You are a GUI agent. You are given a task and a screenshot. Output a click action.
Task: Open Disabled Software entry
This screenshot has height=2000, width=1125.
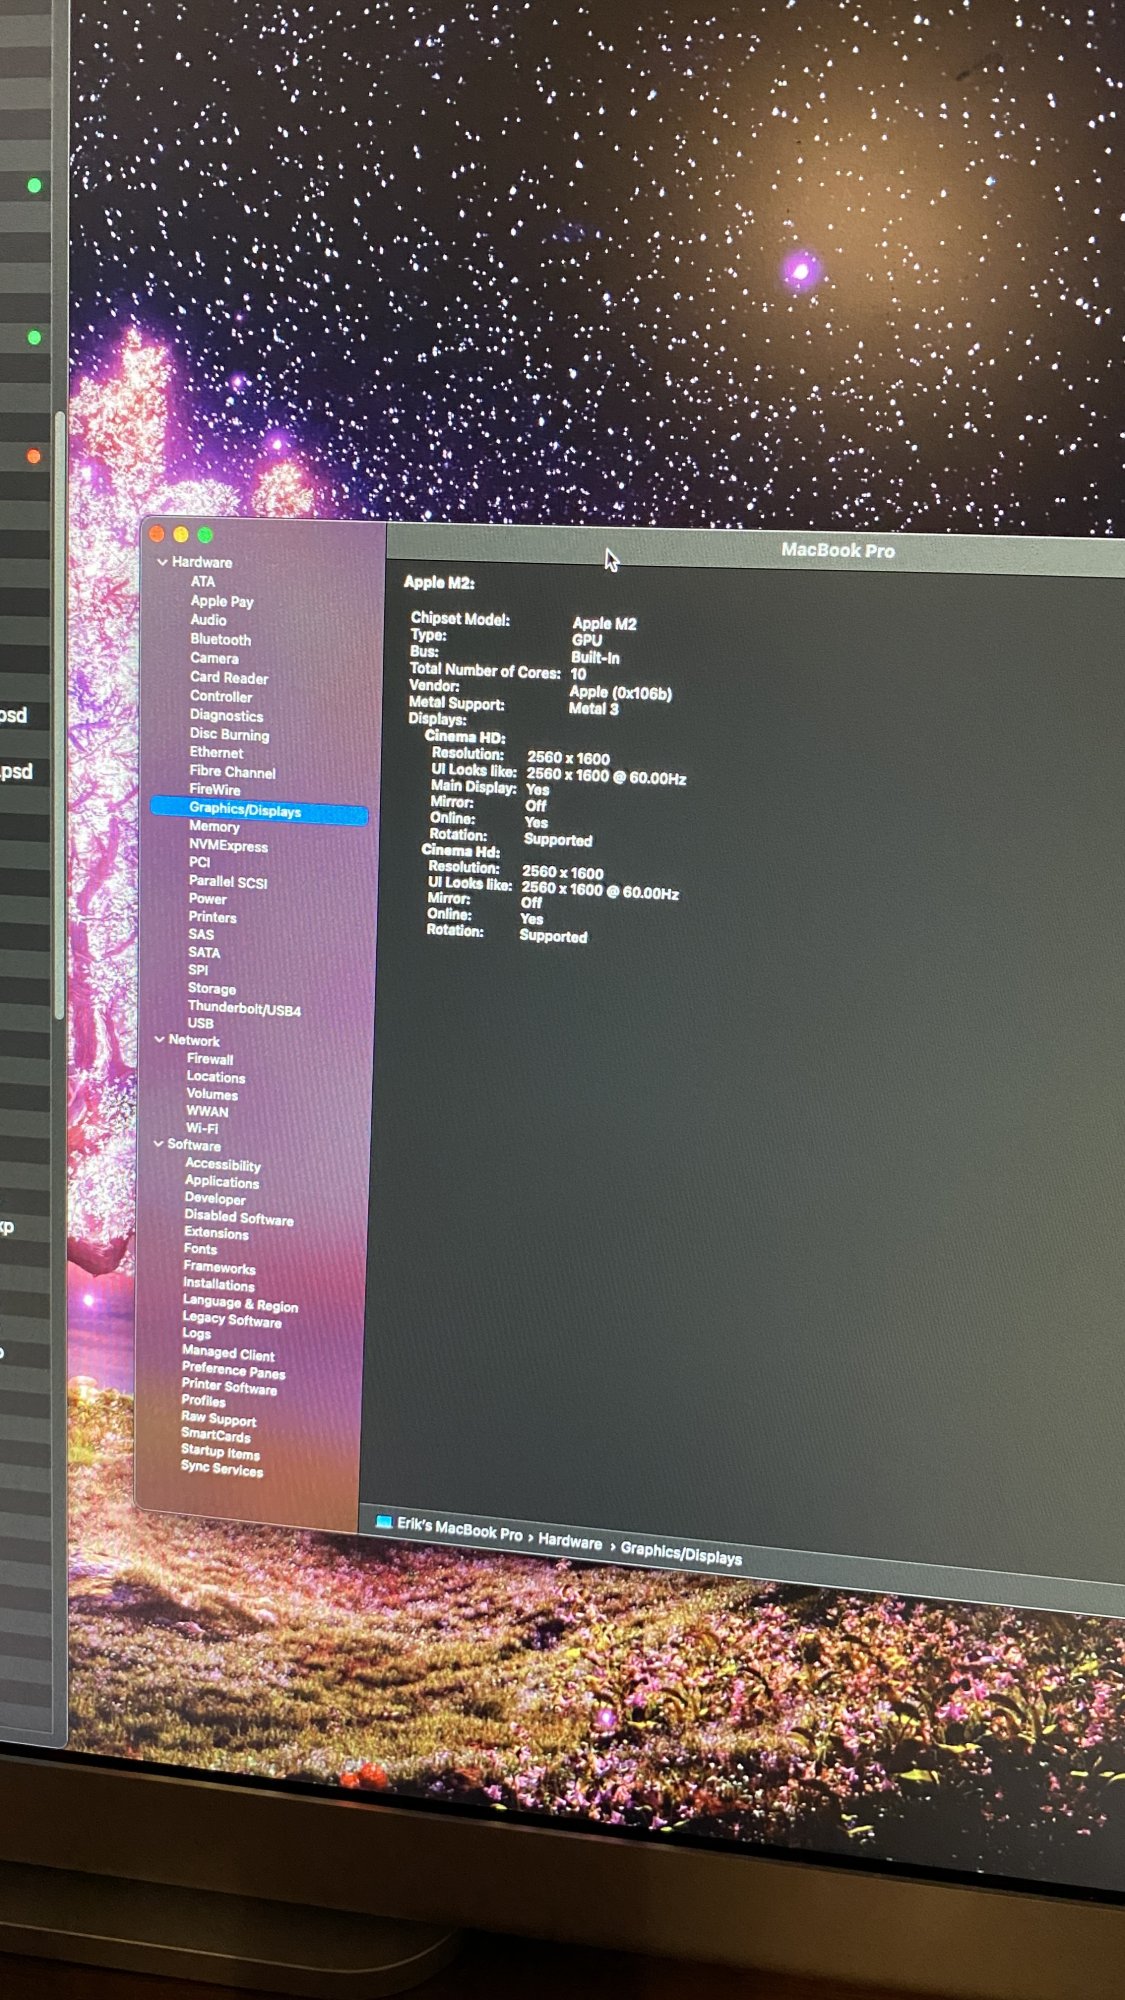[239, 1217]
